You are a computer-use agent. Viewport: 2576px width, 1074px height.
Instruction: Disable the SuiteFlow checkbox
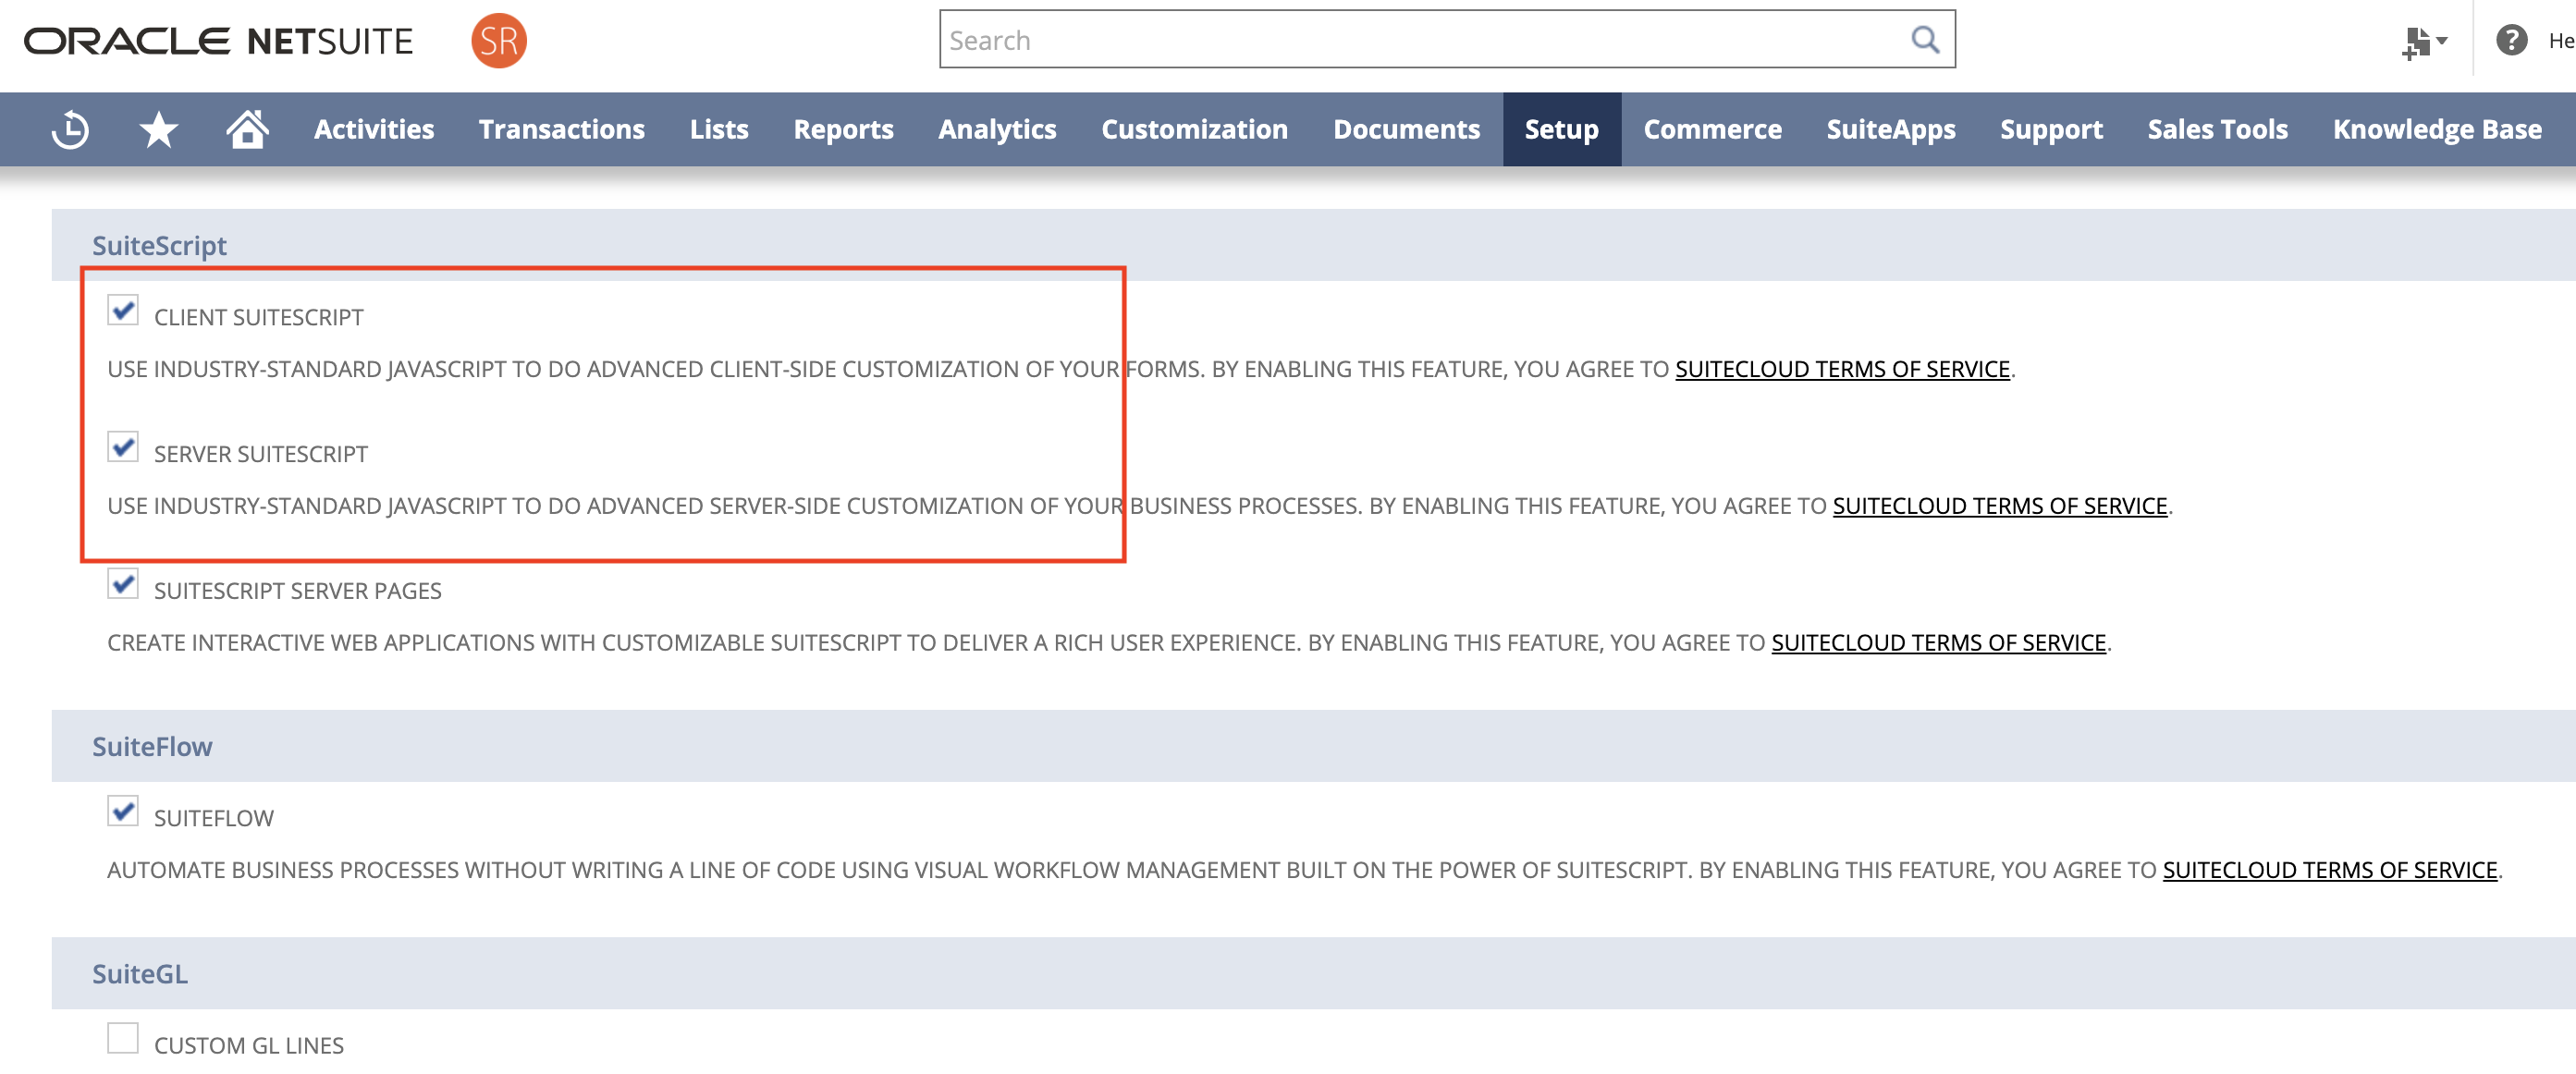point(123,811)
